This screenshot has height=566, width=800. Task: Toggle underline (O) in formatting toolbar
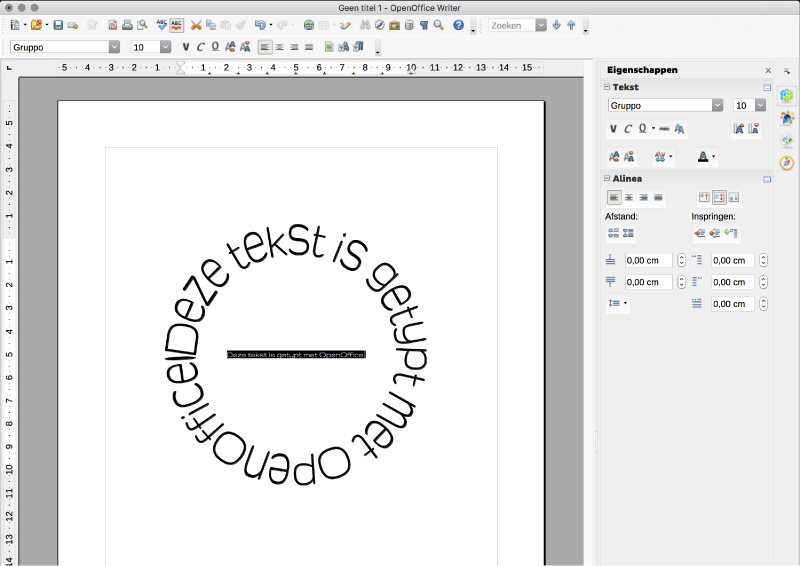(x=215, y=47)
